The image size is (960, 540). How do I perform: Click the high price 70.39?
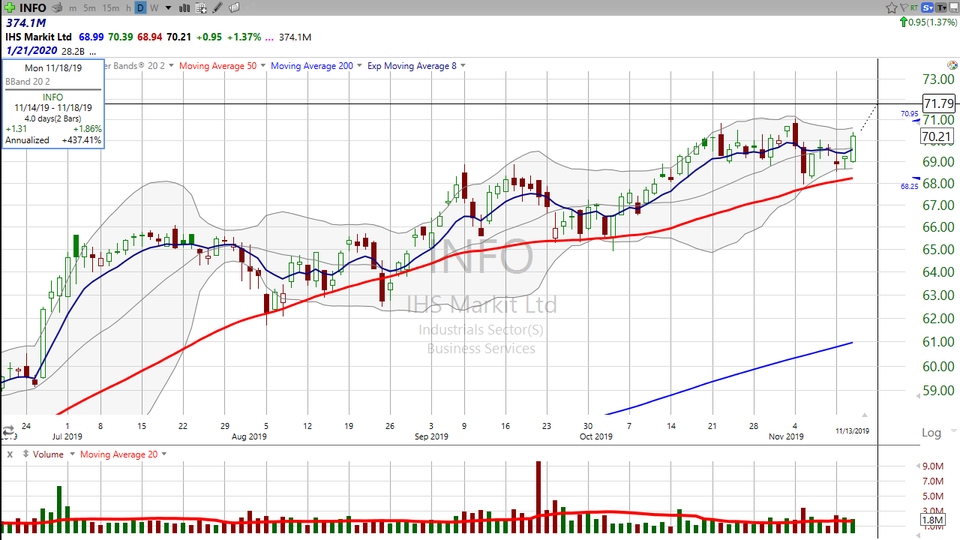point(120,37)
